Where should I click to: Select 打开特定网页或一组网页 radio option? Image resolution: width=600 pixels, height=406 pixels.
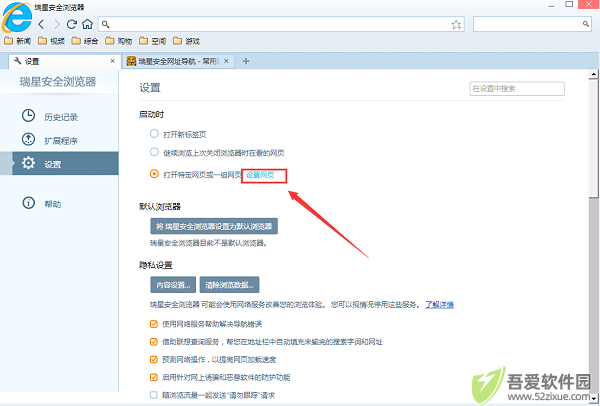coord(154,174)
